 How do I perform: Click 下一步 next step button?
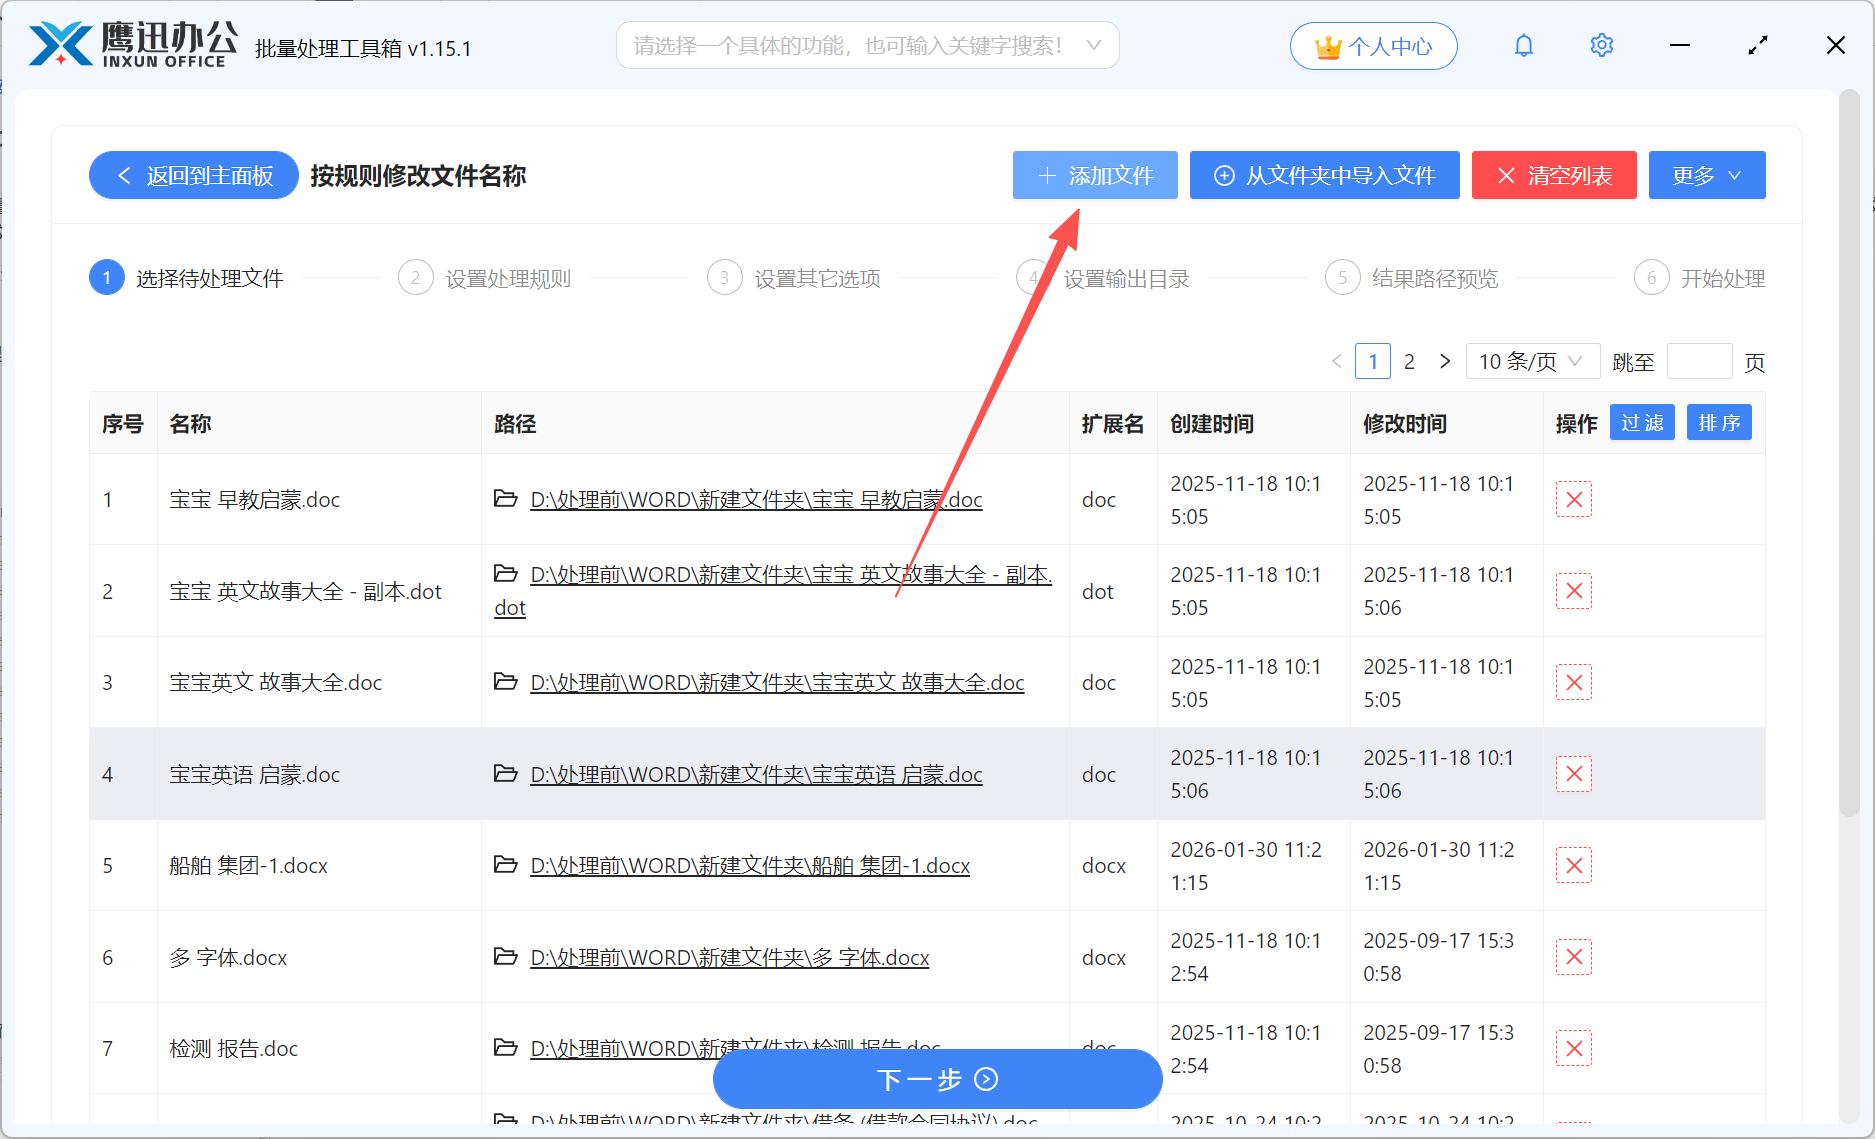[937, 1078]
